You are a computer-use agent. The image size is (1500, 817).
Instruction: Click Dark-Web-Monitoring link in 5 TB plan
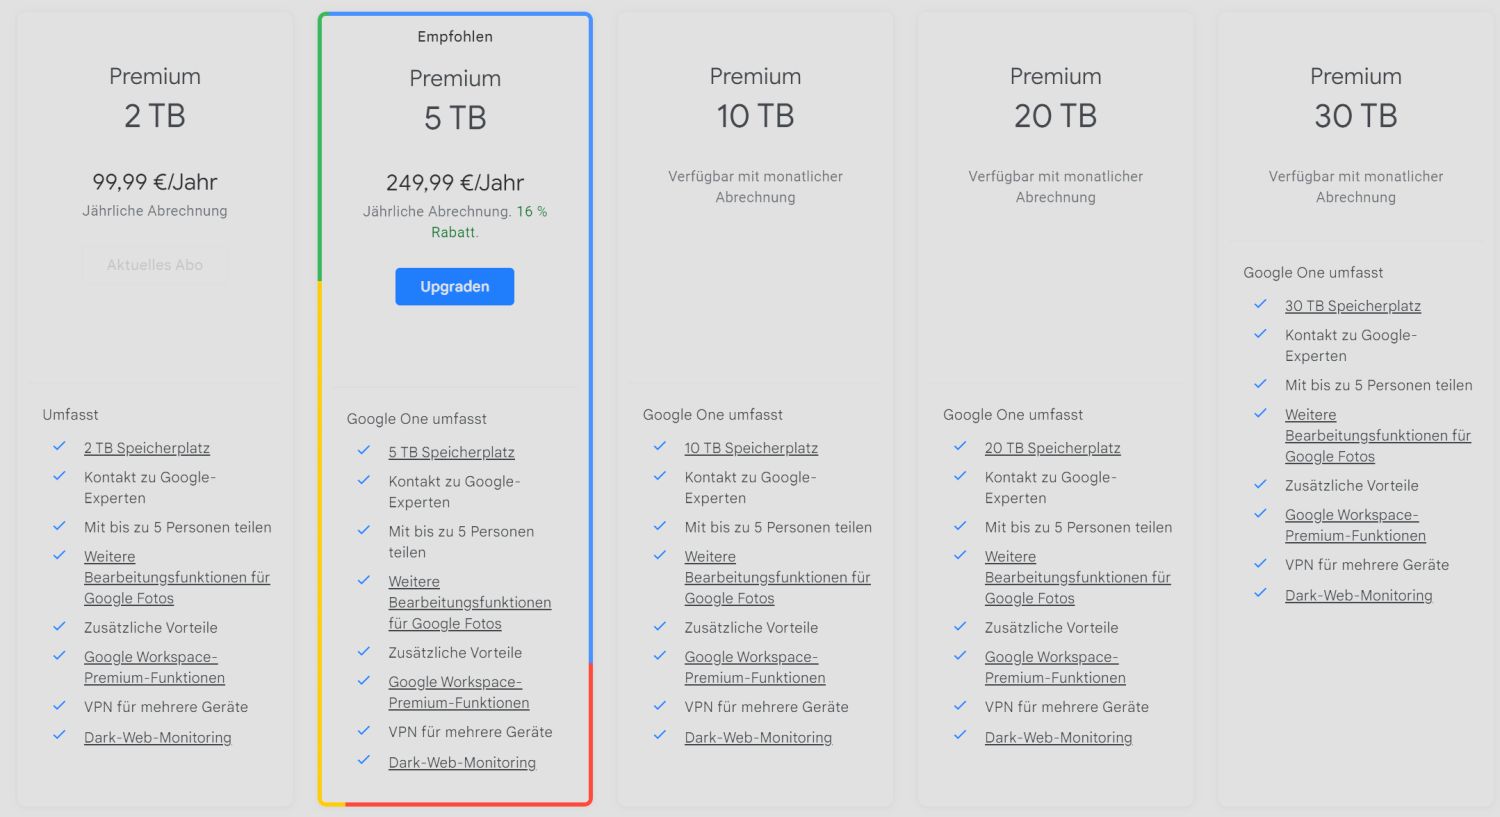click(x=462, y=762)
